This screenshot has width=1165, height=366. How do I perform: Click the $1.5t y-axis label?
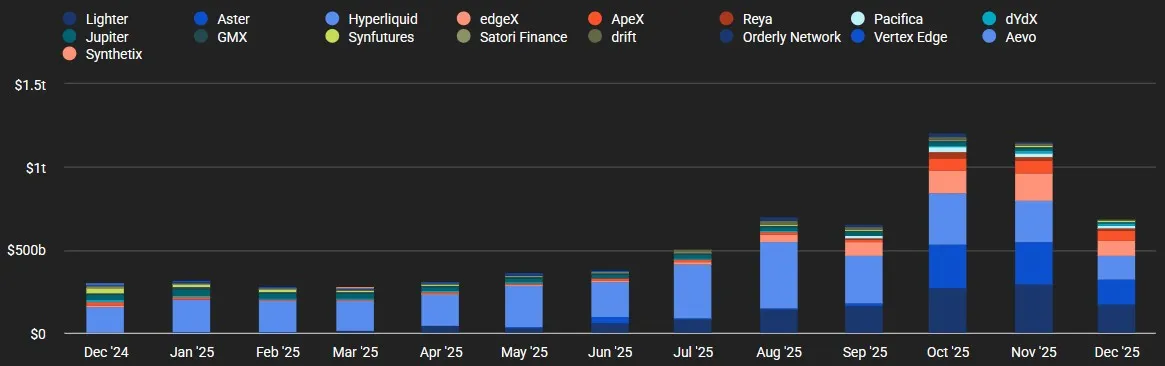point(31,85)
